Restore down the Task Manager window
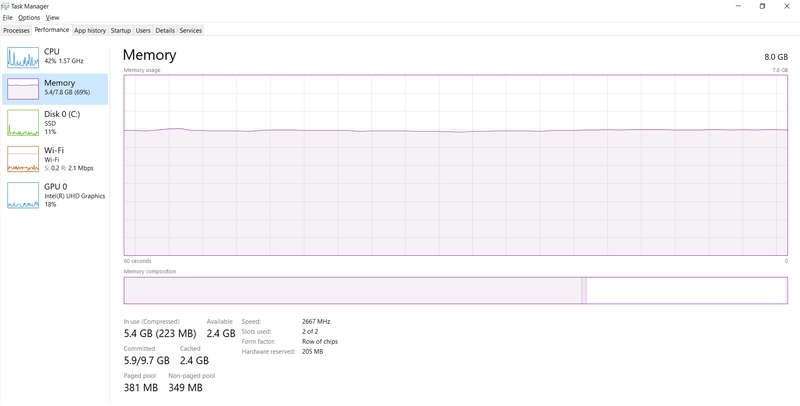The height and width of the screenshot is (406, 800). [762, 6]
